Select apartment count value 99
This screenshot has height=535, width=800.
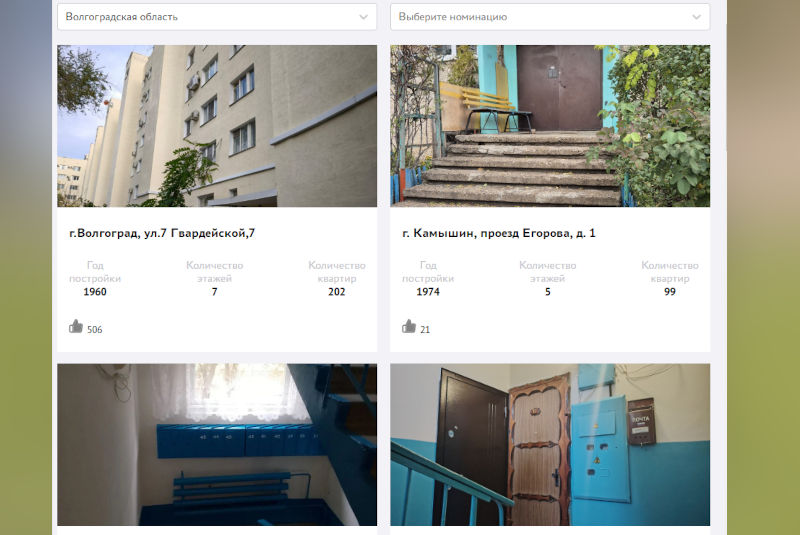(670, 292)
